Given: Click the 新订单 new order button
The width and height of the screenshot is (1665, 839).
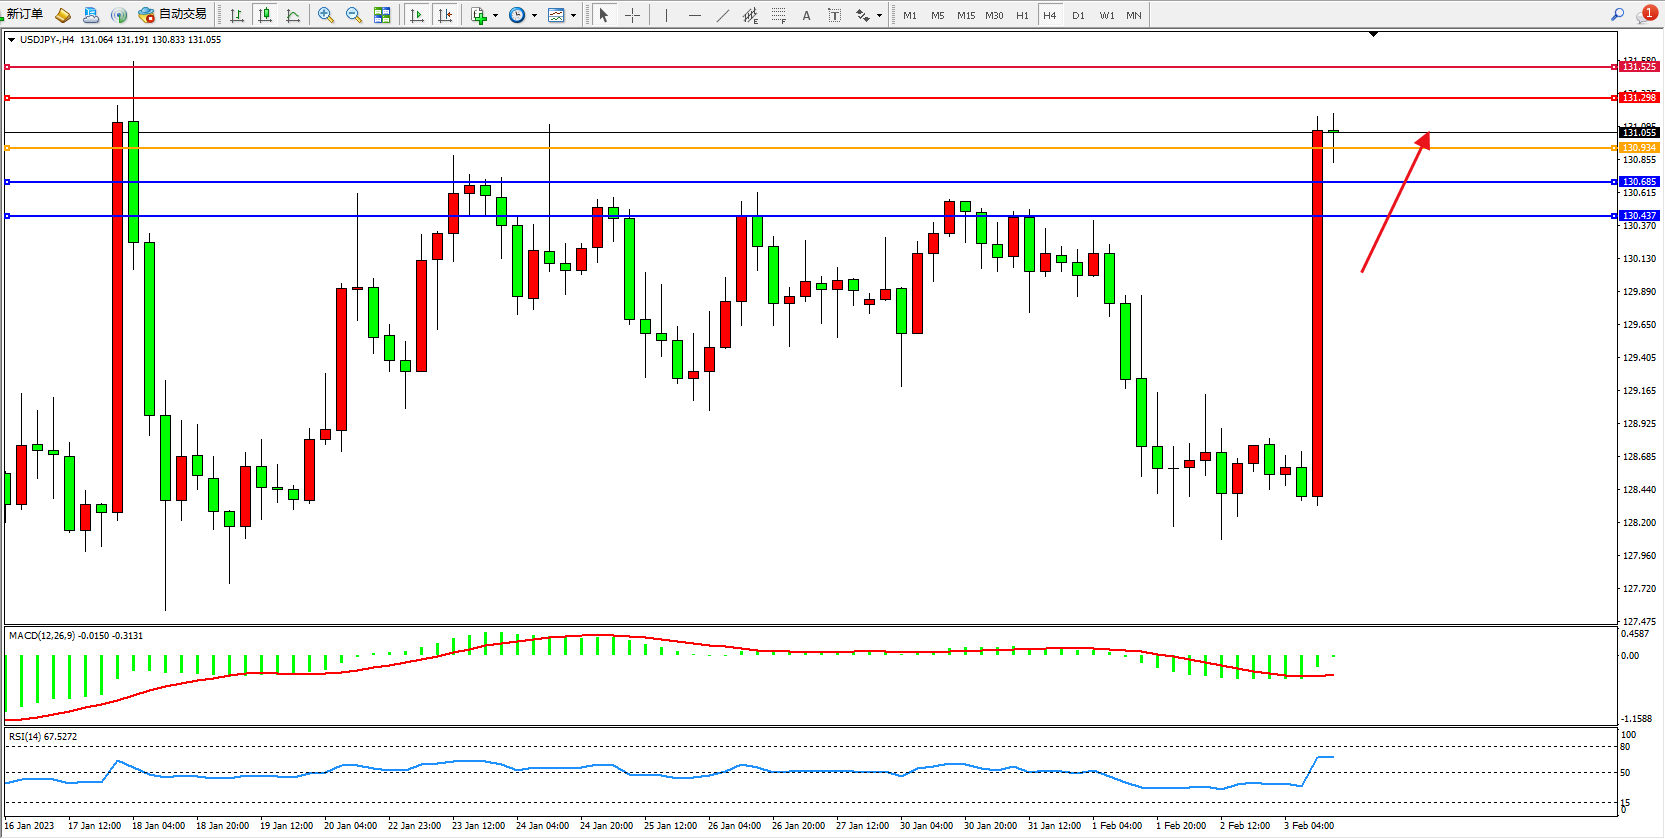Looking at the screenshot, I should 24,14.
